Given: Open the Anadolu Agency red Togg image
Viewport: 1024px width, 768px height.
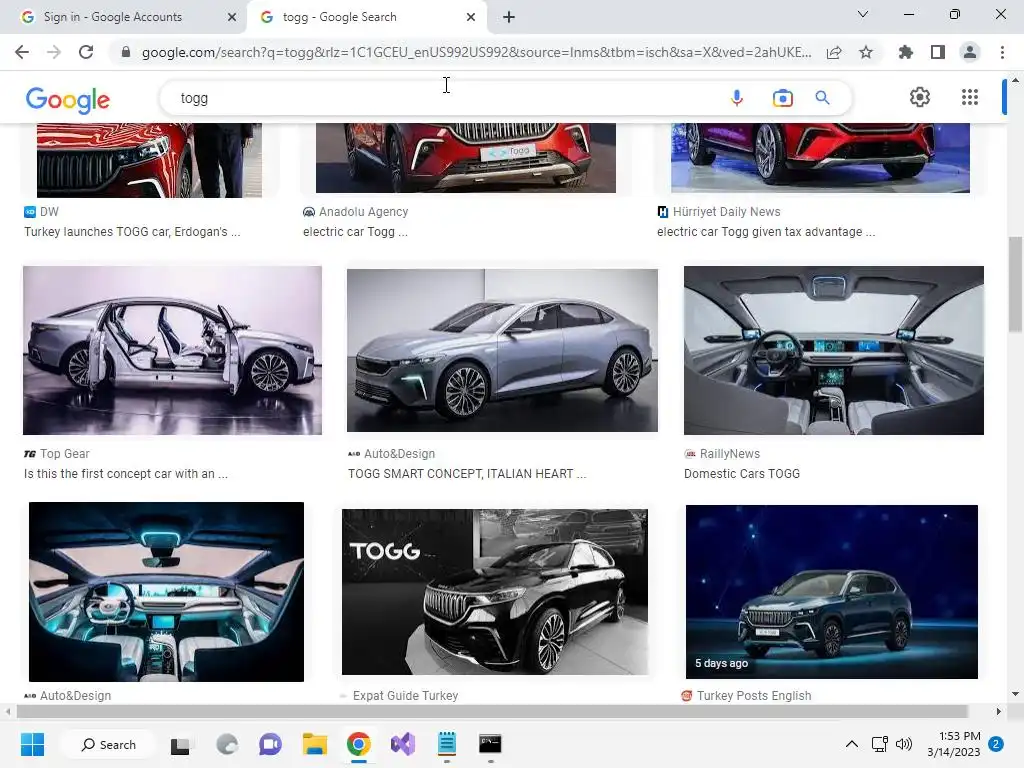Looking at the screenshot, I should click(x=466, y=157).
